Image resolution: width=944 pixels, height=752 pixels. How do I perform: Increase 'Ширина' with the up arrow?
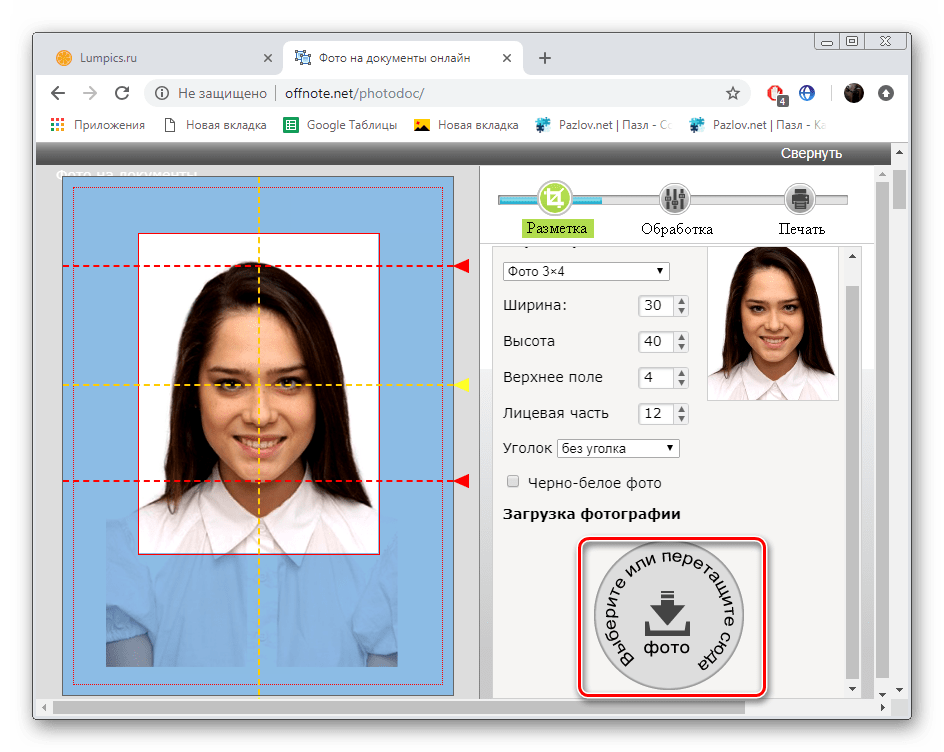coord(682,300)
